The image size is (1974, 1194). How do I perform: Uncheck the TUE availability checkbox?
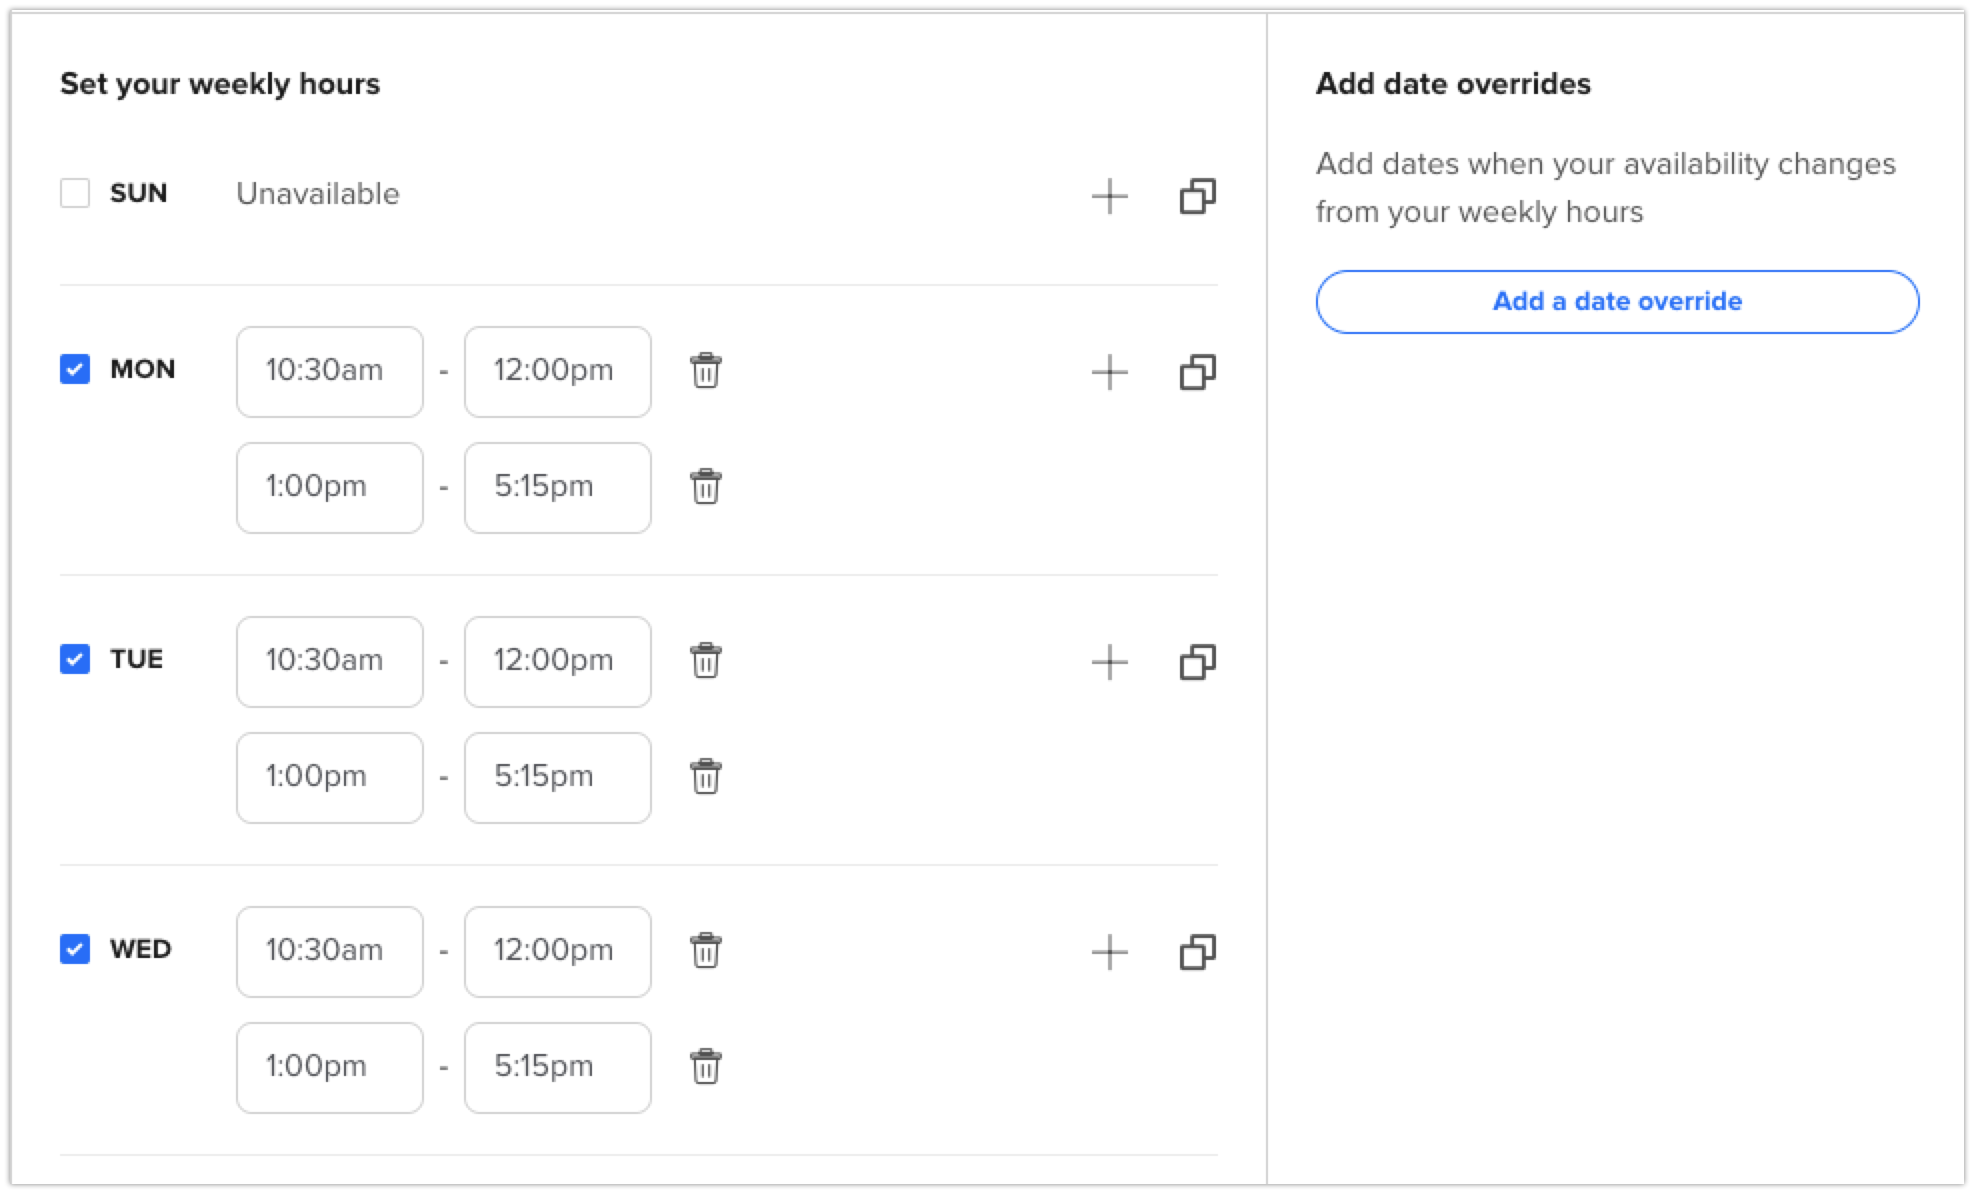(x=75, y=659)
